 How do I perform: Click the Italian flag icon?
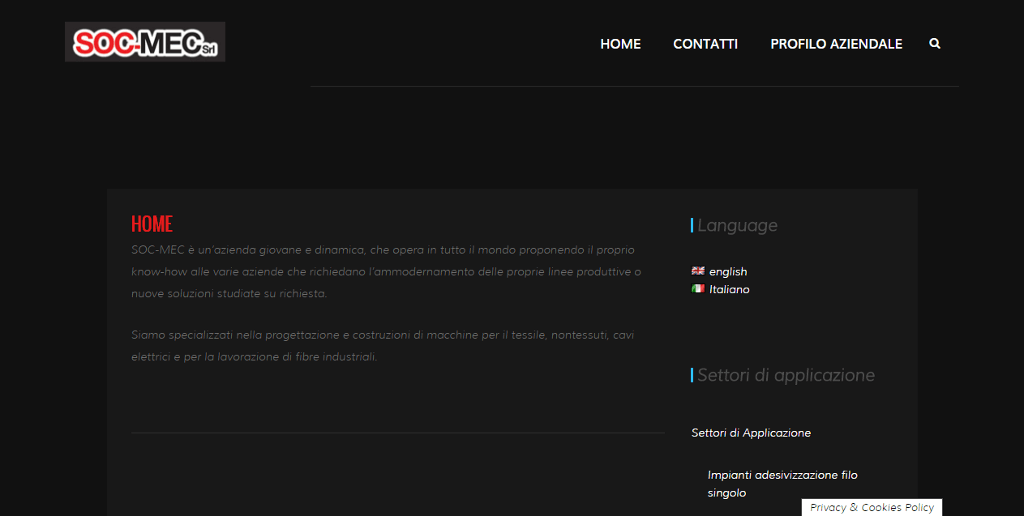[x=698, y=289]
